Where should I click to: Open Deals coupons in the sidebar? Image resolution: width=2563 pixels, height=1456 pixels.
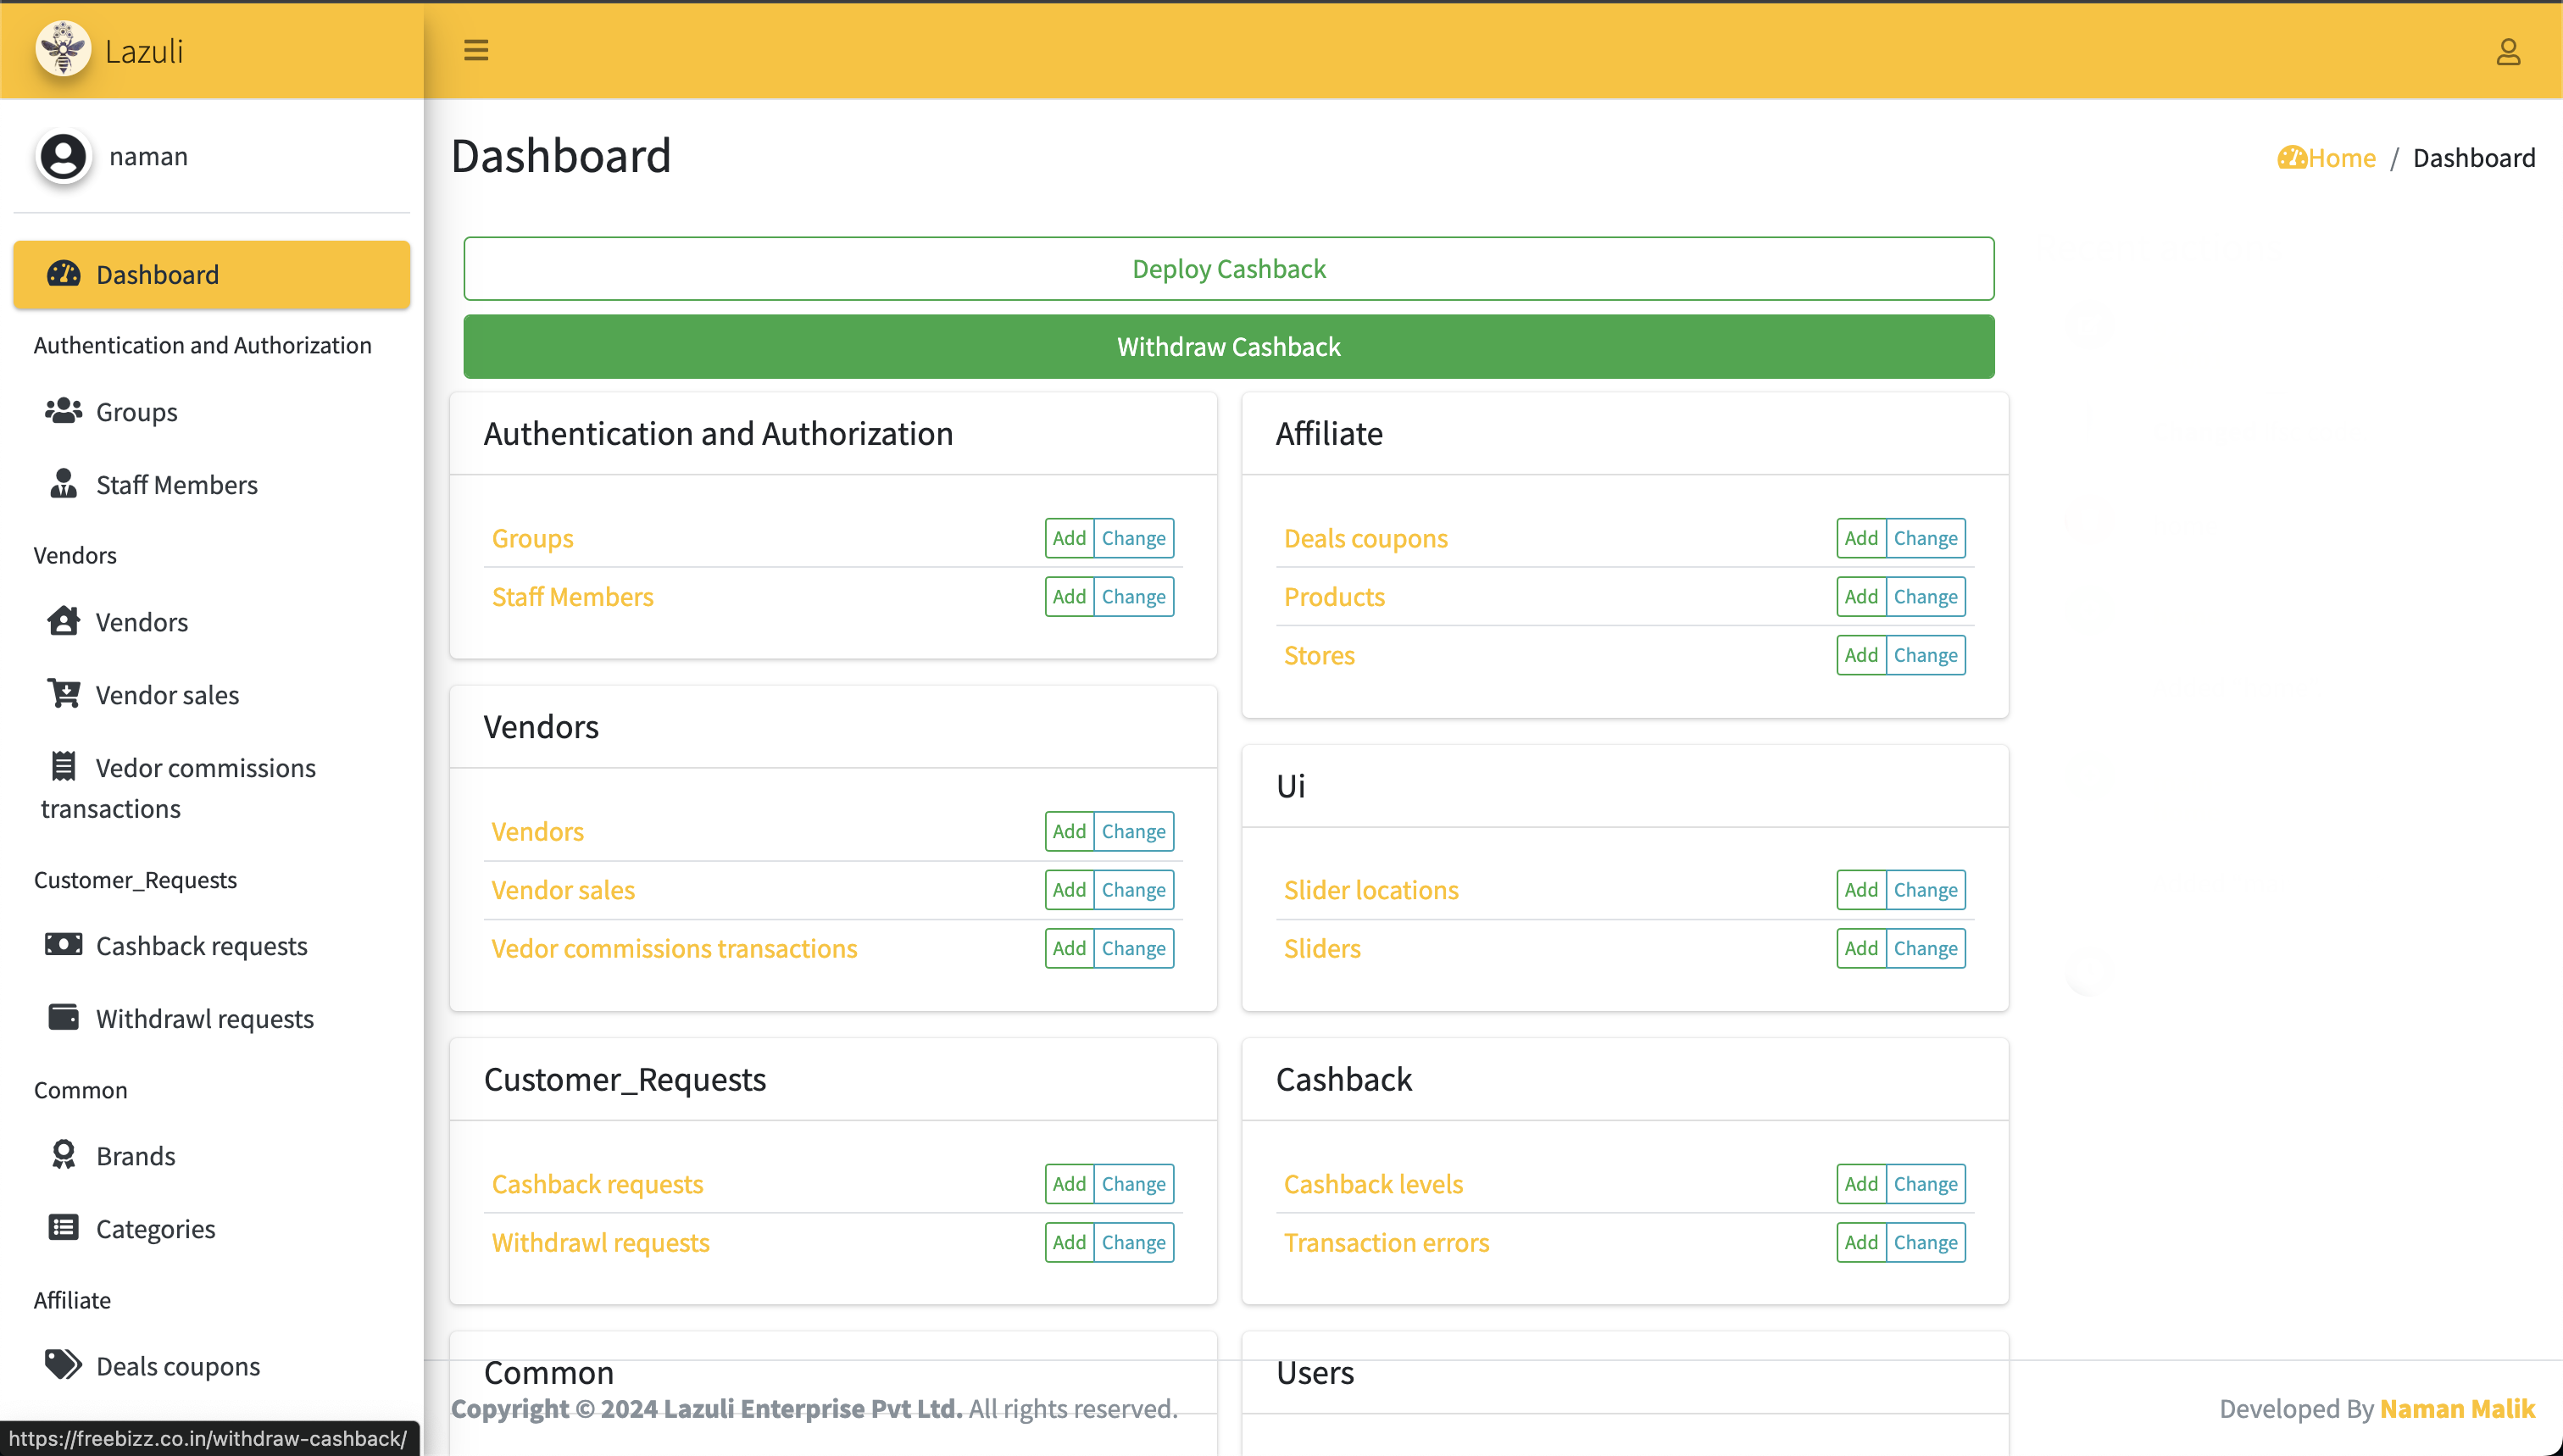212,1365
